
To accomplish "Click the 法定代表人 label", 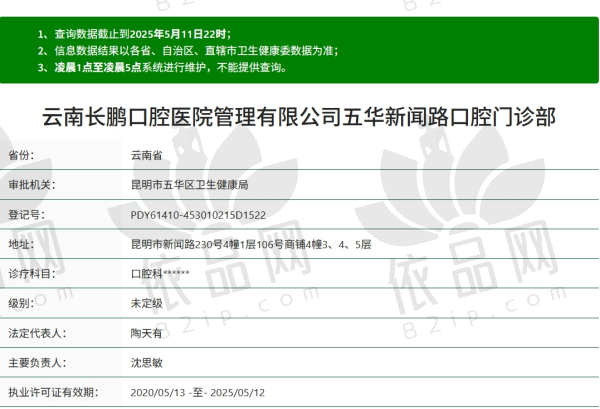I will click(x=37, y=333).
